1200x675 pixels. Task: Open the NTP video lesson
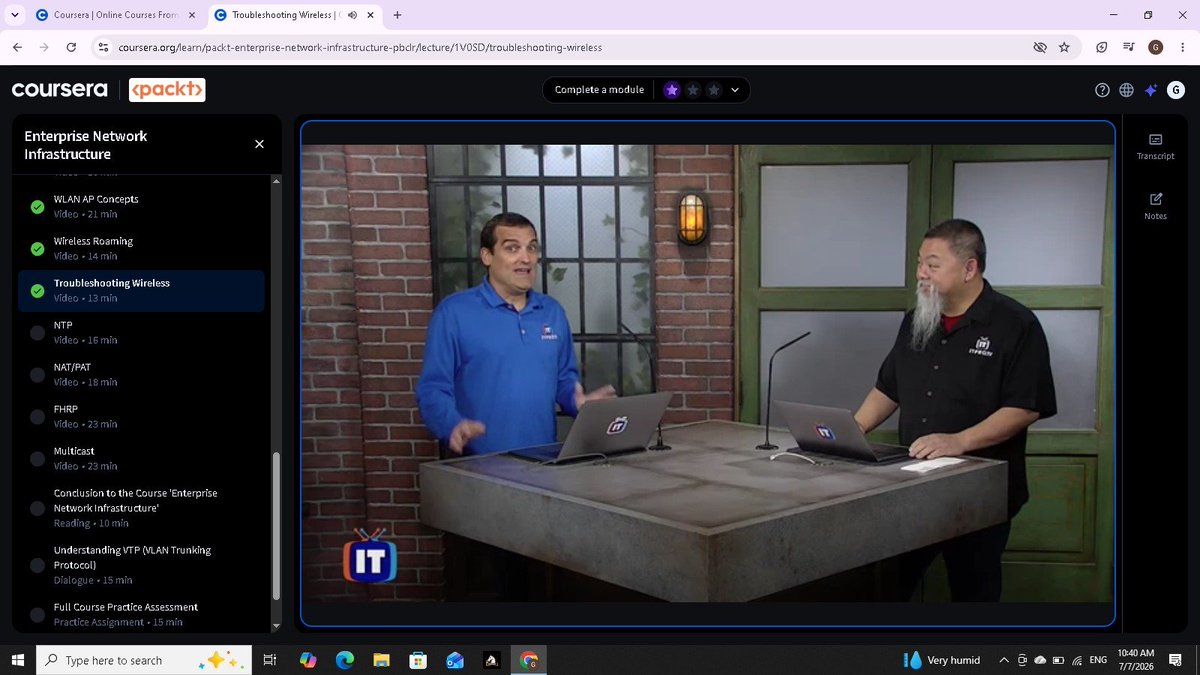coord(141,332)
